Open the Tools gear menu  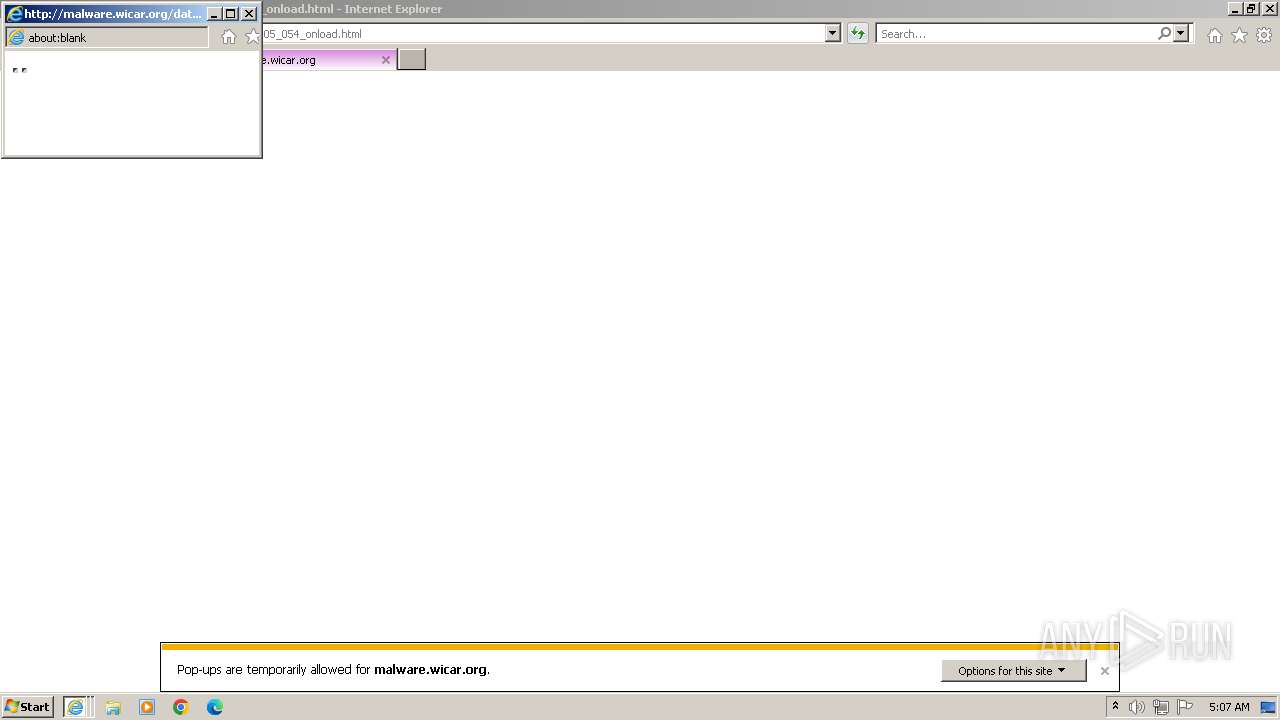(x=1264, y=35)
